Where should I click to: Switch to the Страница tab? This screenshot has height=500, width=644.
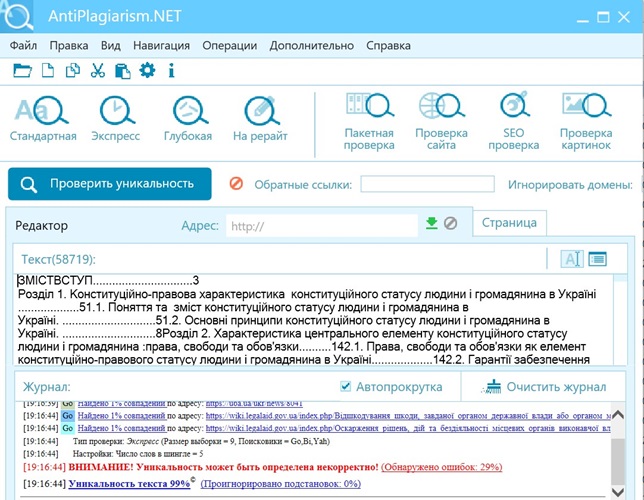pyautogui.click(x=509, y=223)
